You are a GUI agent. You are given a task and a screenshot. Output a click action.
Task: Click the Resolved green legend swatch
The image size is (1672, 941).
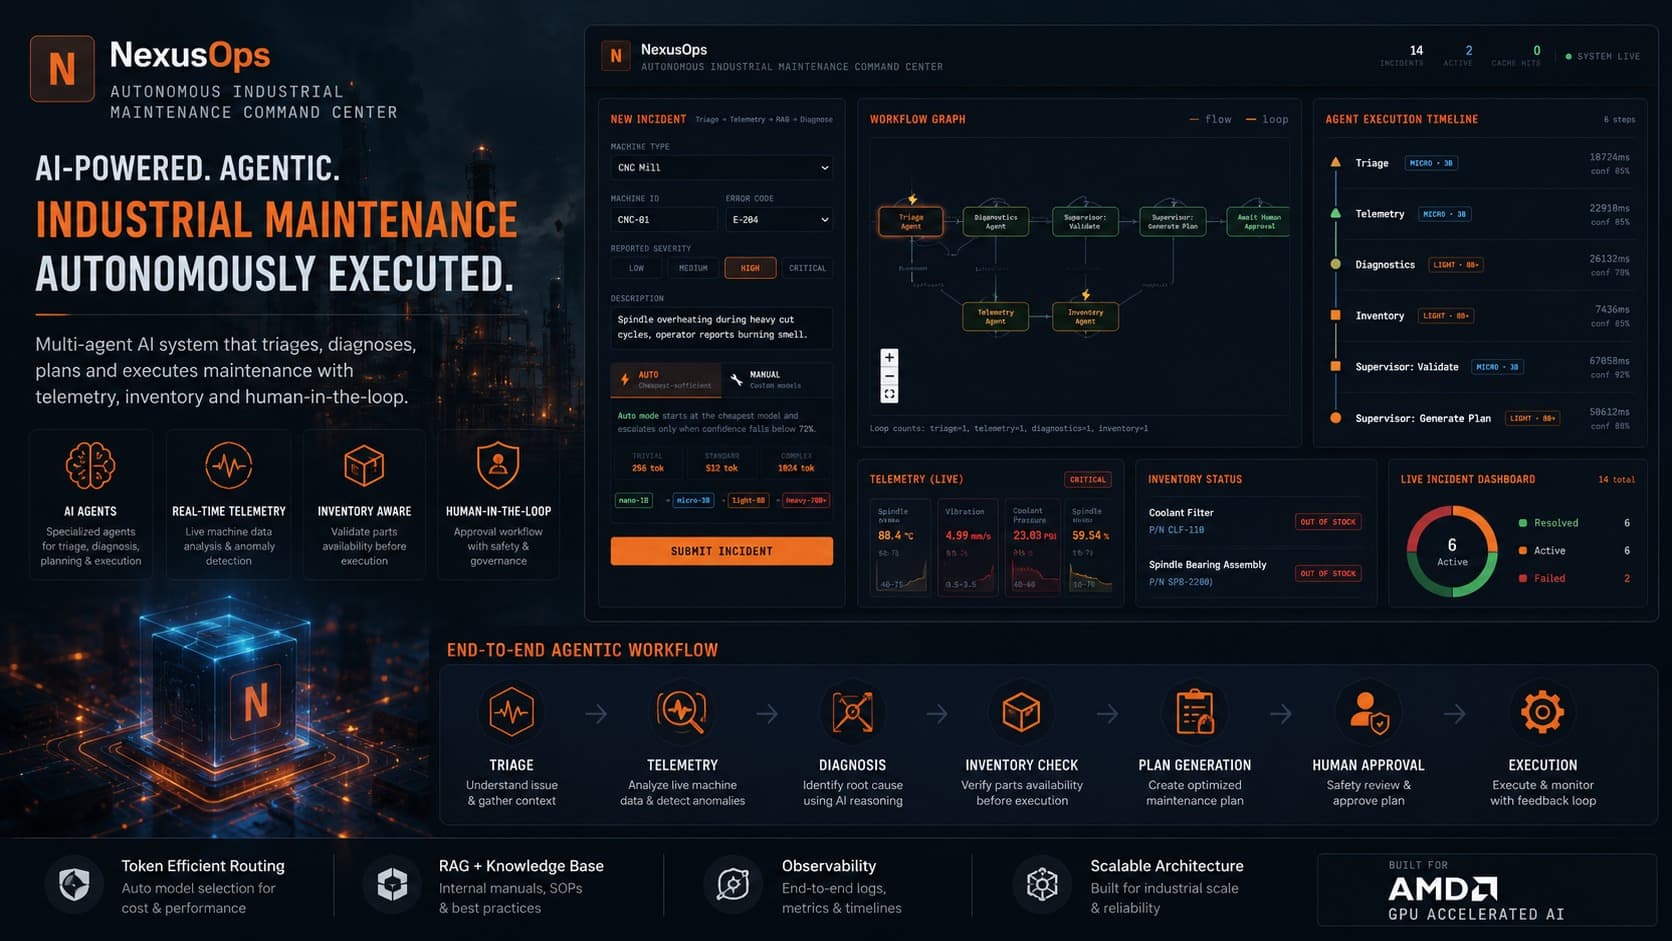pos(1522,523)
